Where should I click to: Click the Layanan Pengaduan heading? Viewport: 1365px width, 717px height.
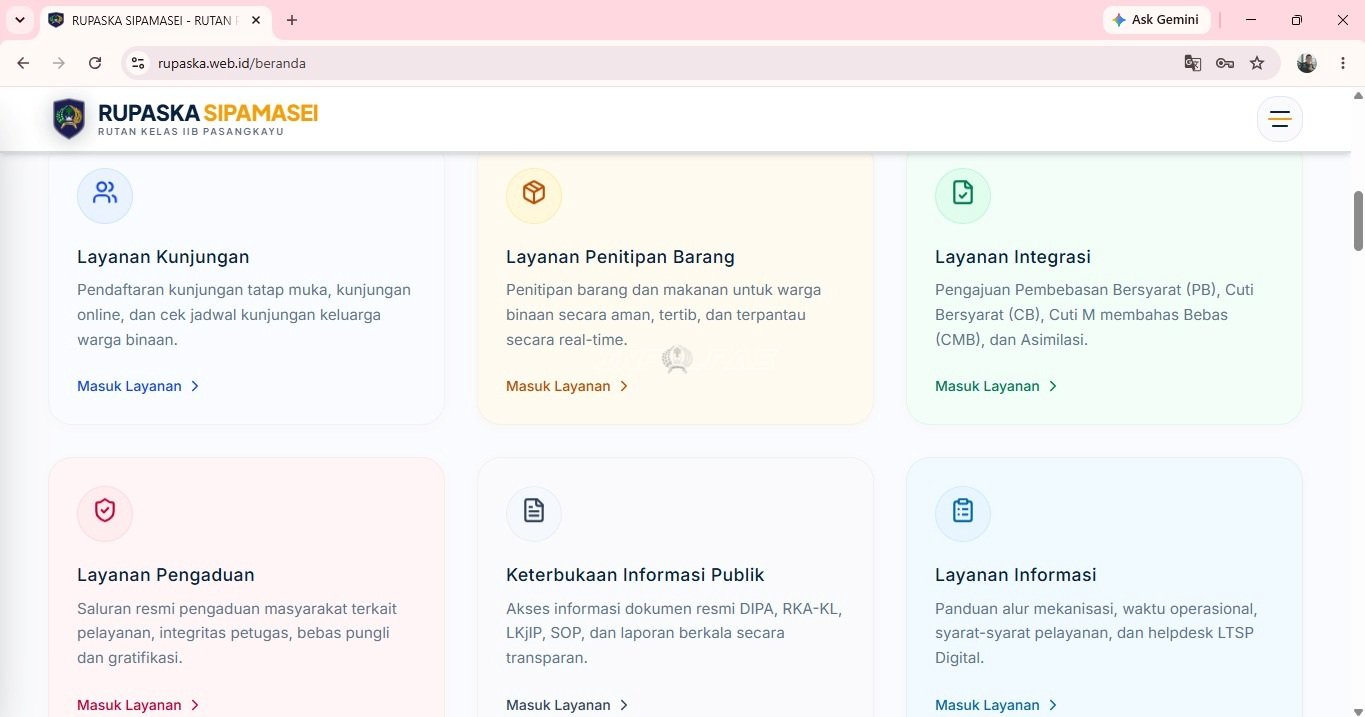point(166,575)
